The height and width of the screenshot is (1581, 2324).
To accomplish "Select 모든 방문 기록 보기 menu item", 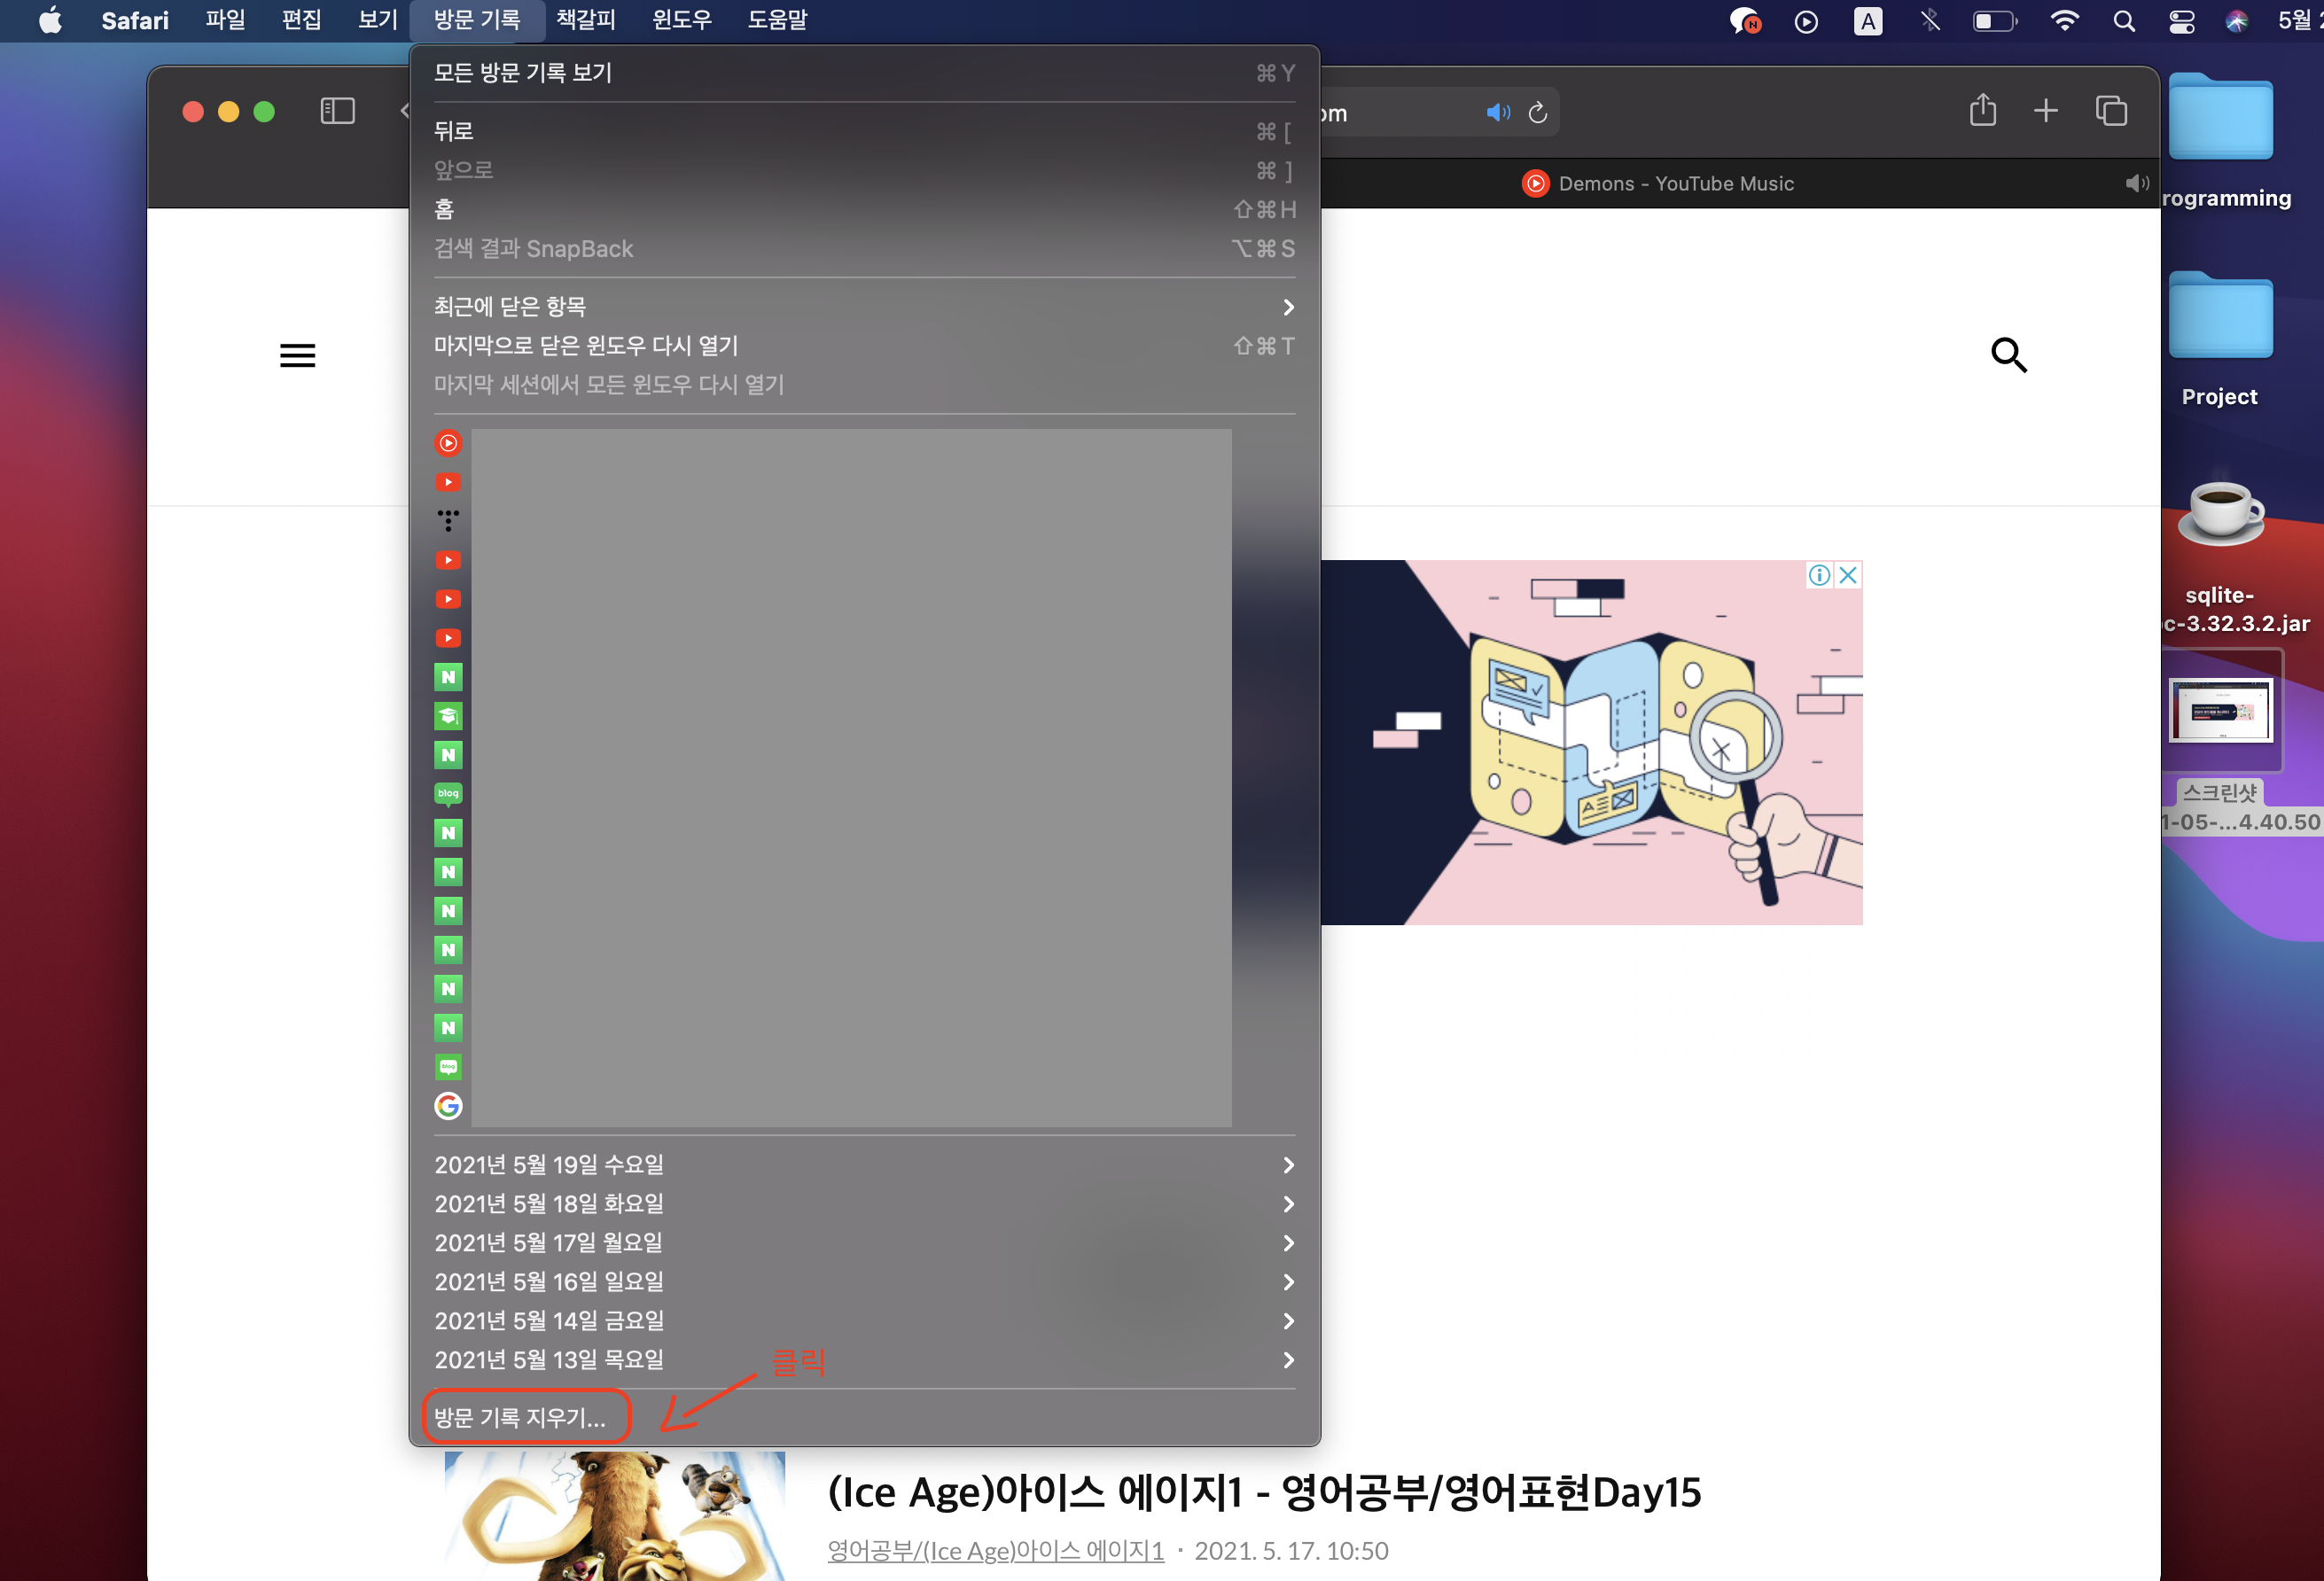I will (523, 73).
